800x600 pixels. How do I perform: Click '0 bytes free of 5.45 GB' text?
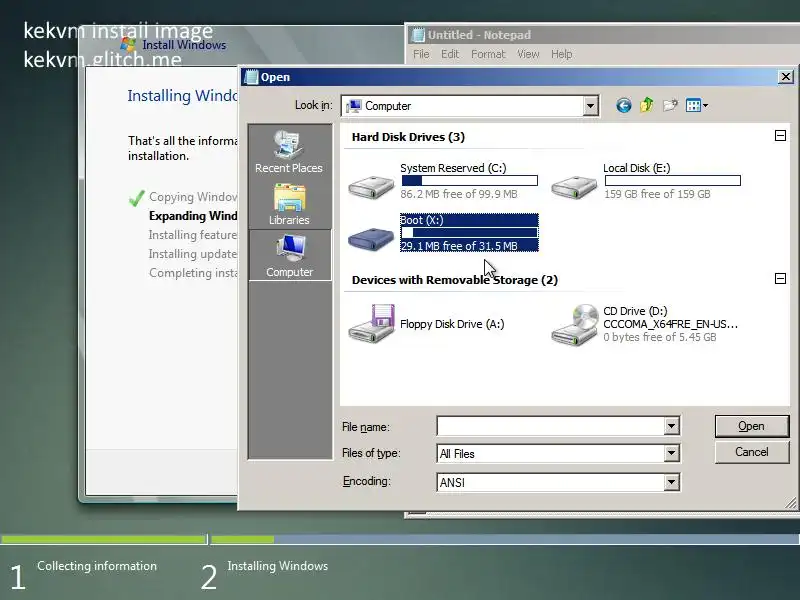tap(660, 337)
